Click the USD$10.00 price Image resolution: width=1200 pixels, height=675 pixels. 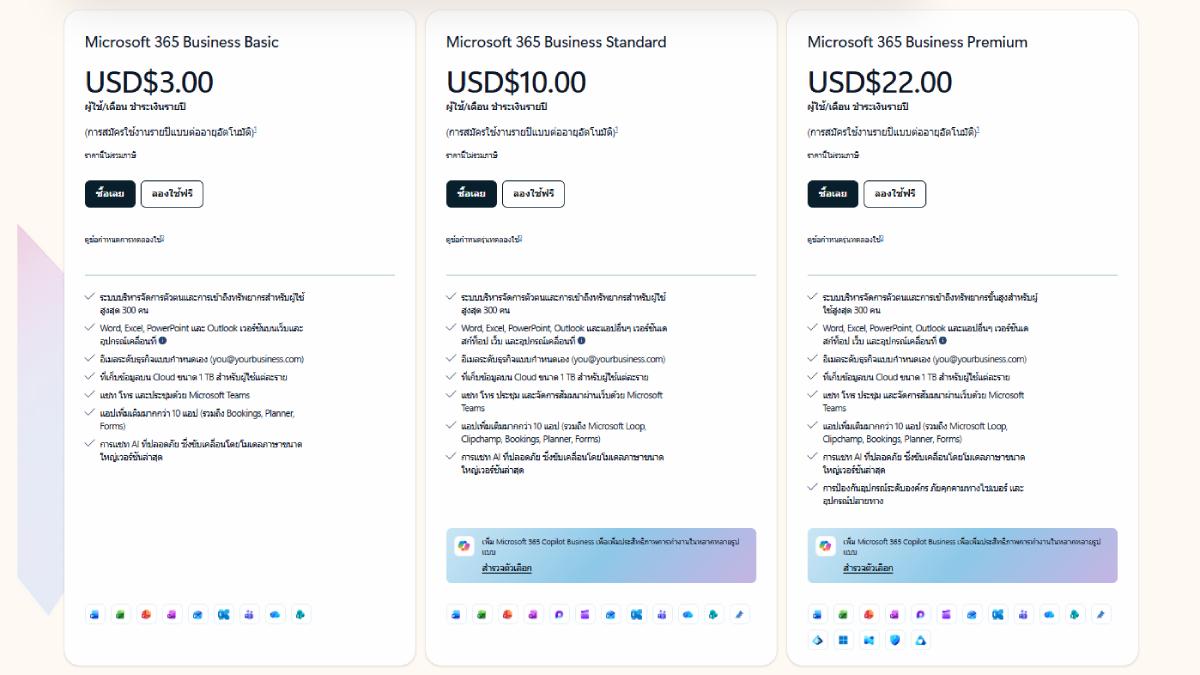pos(516,82)
